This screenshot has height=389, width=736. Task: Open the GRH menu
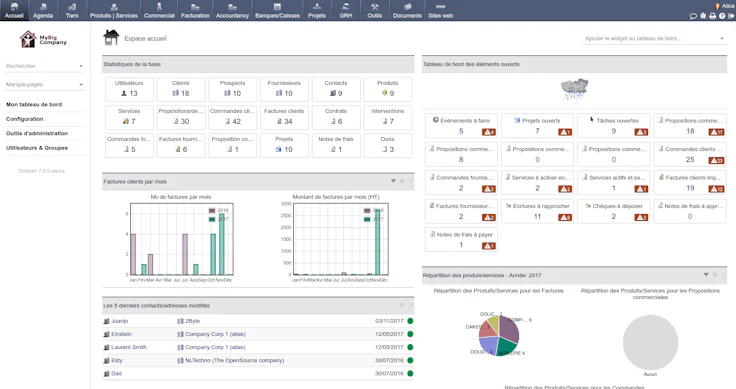(x=345, y=10)
